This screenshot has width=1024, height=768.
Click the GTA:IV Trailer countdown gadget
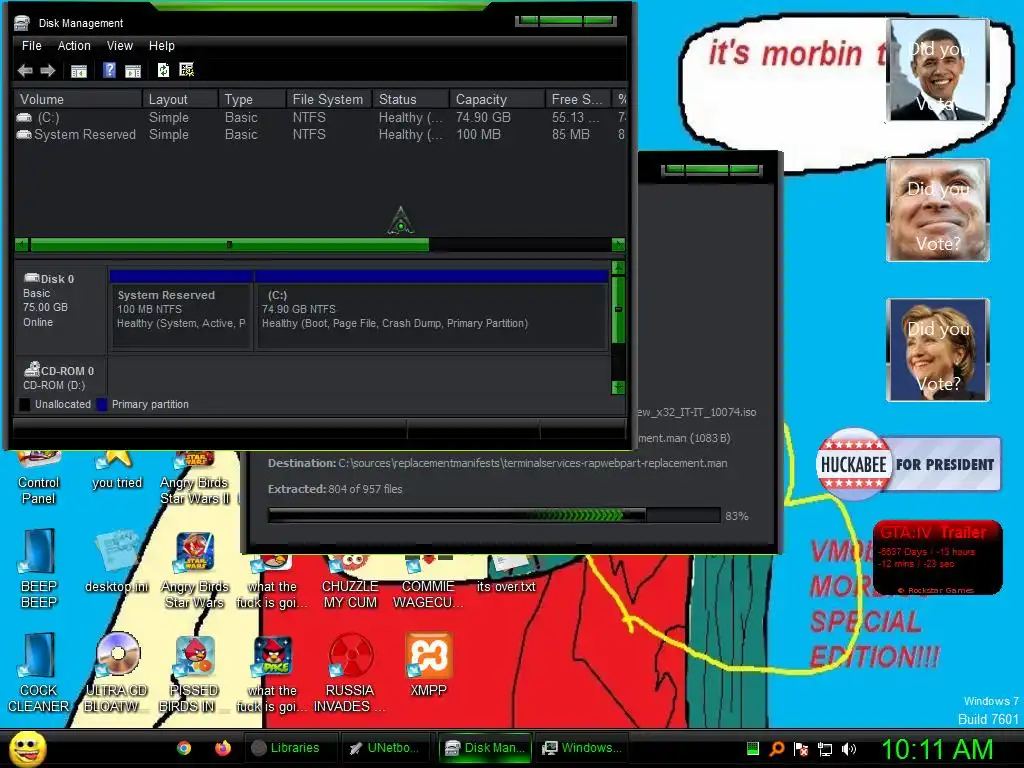938,558
